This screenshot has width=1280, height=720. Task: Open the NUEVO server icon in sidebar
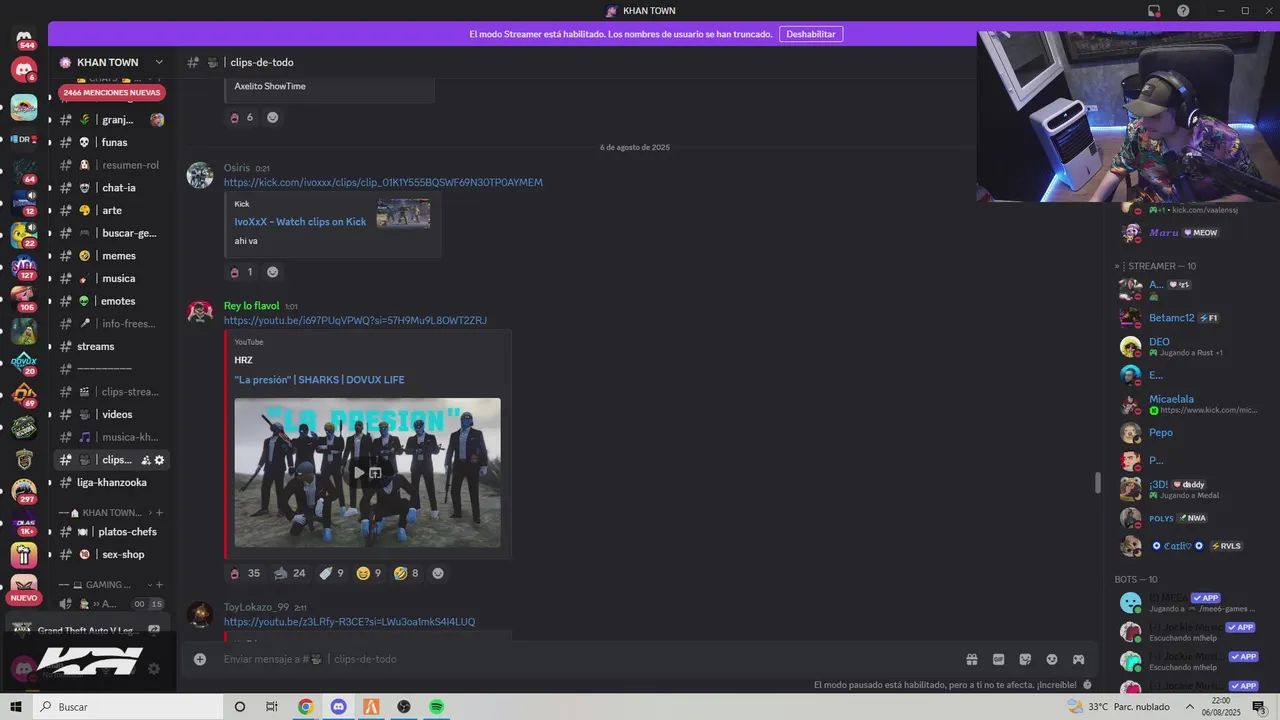point(24,589)
